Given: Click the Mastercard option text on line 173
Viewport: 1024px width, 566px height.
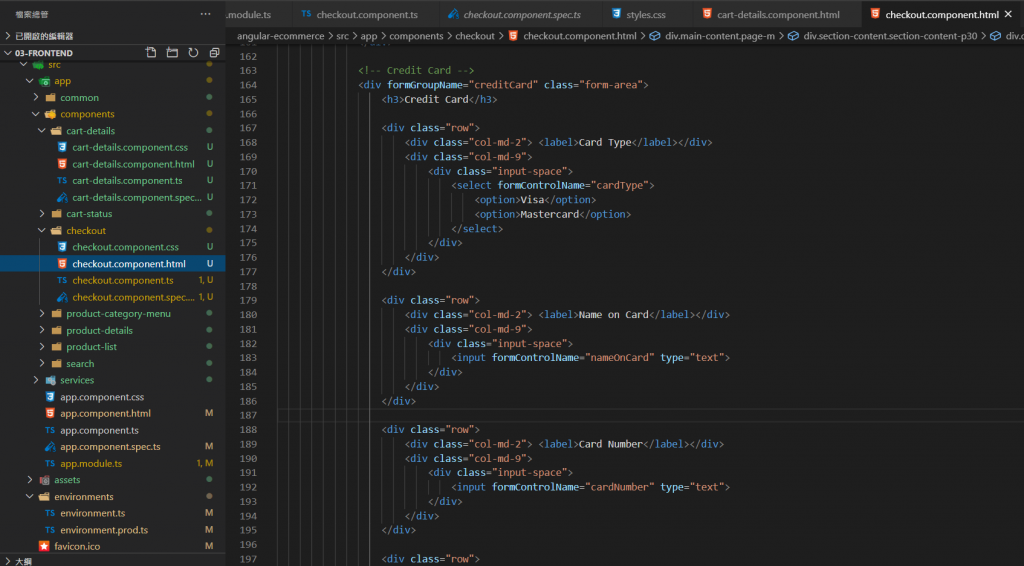Looking at the screenshot, I should [549, 214].
